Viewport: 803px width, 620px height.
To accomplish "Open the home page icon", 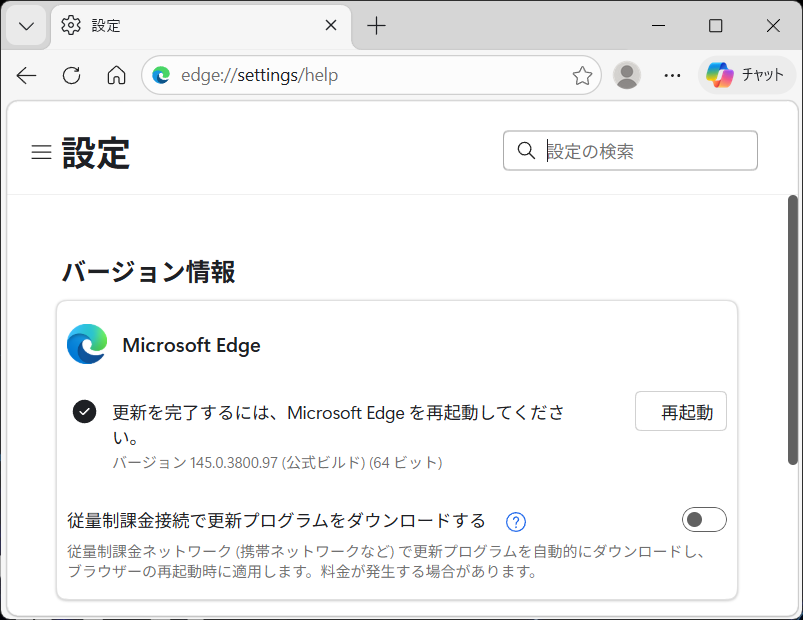I will (x=116, y=76).
